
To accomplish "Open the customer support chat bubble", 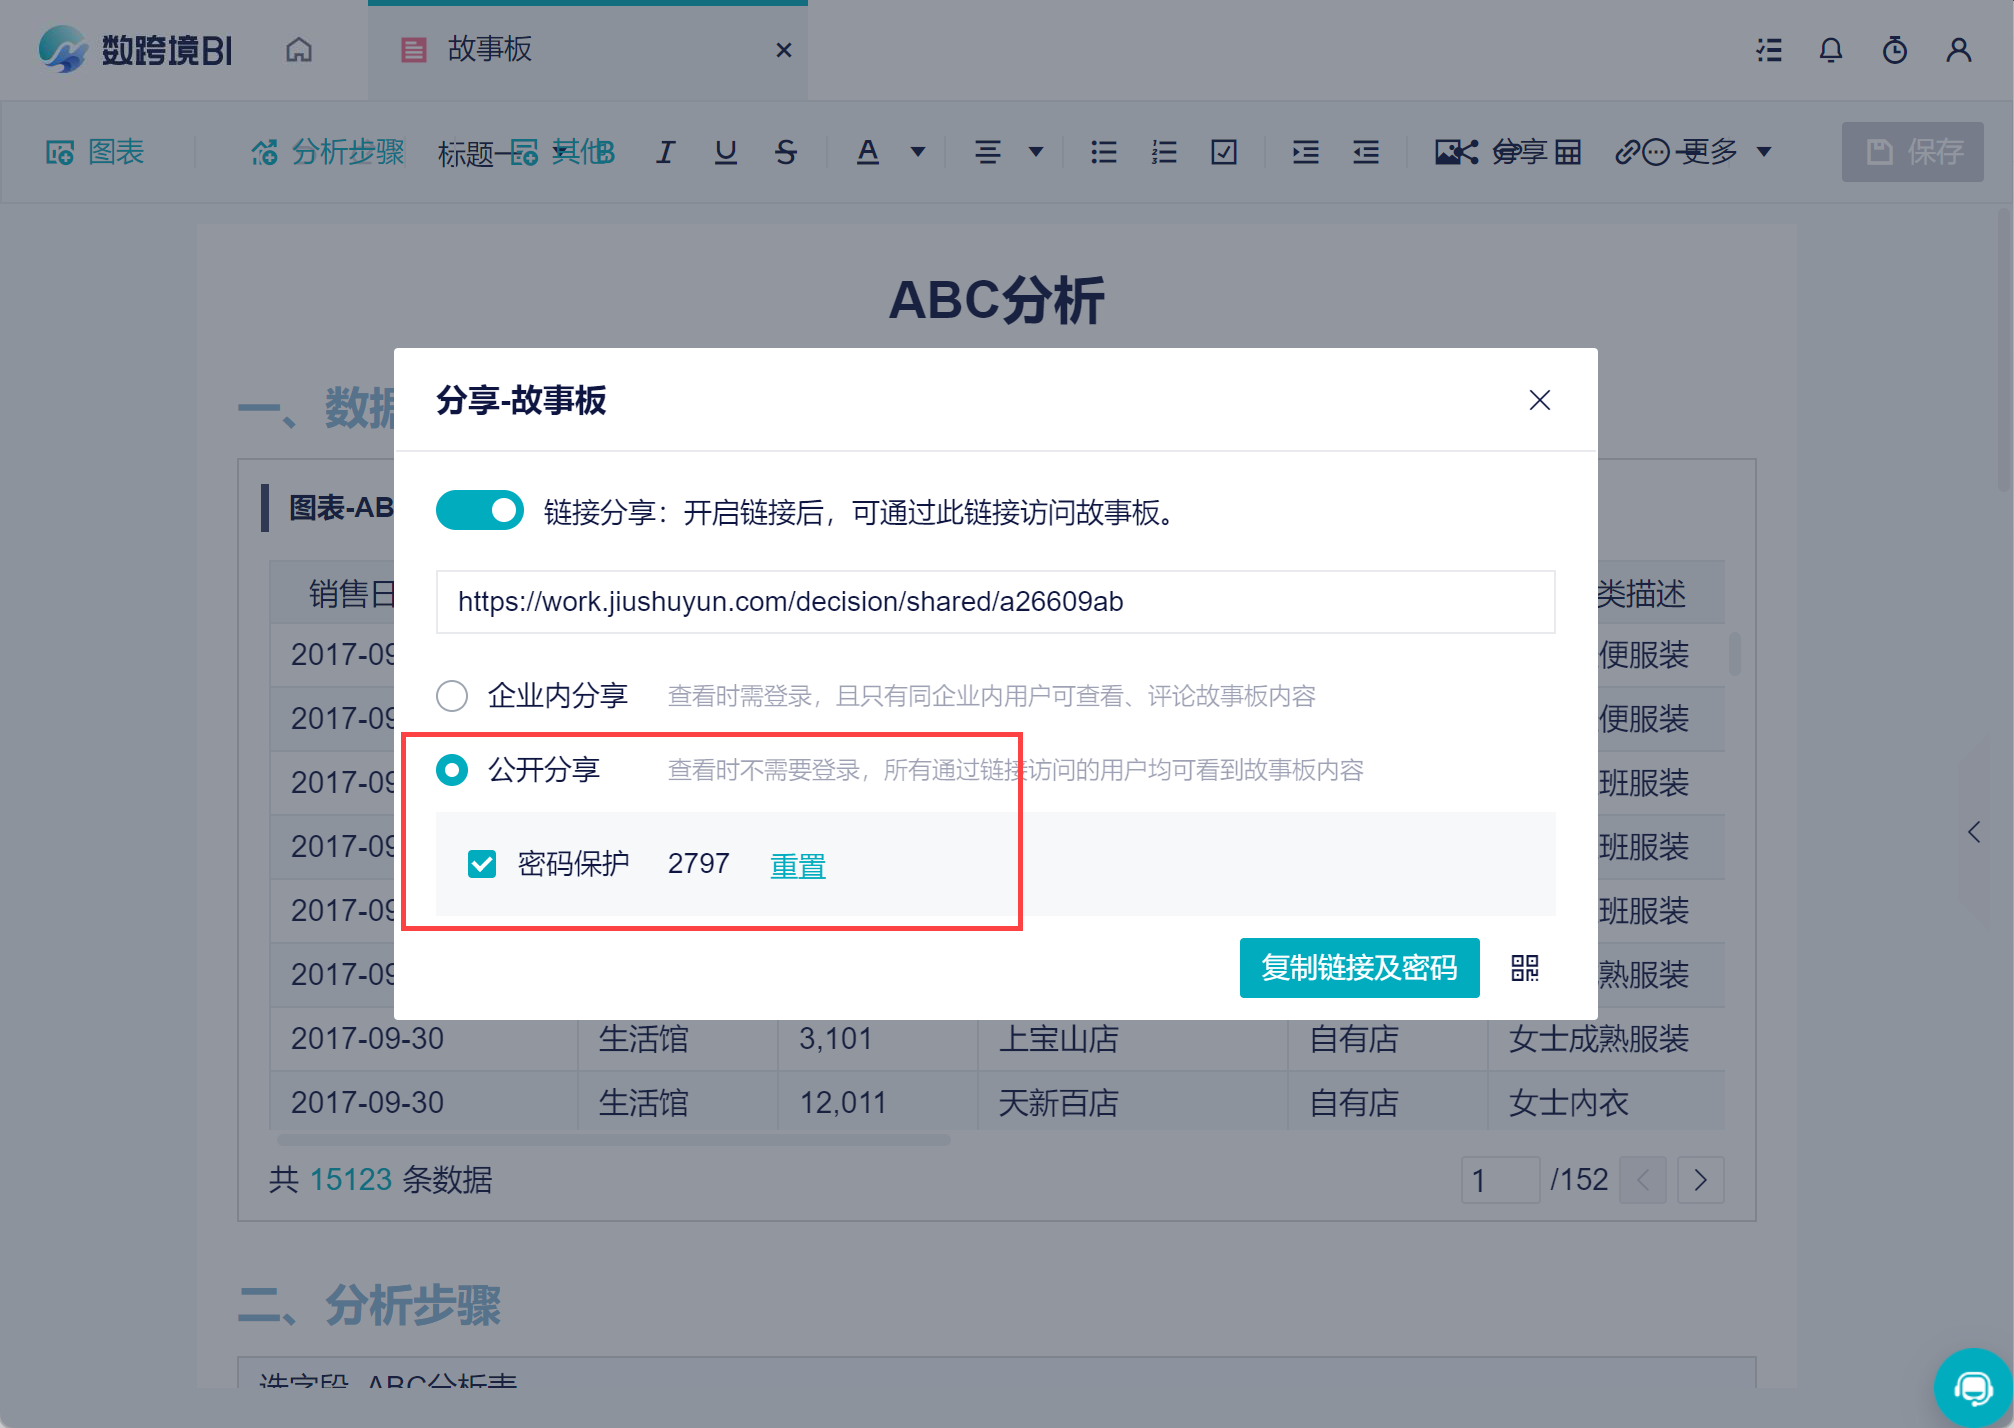I will [x=1973, y=1387].
